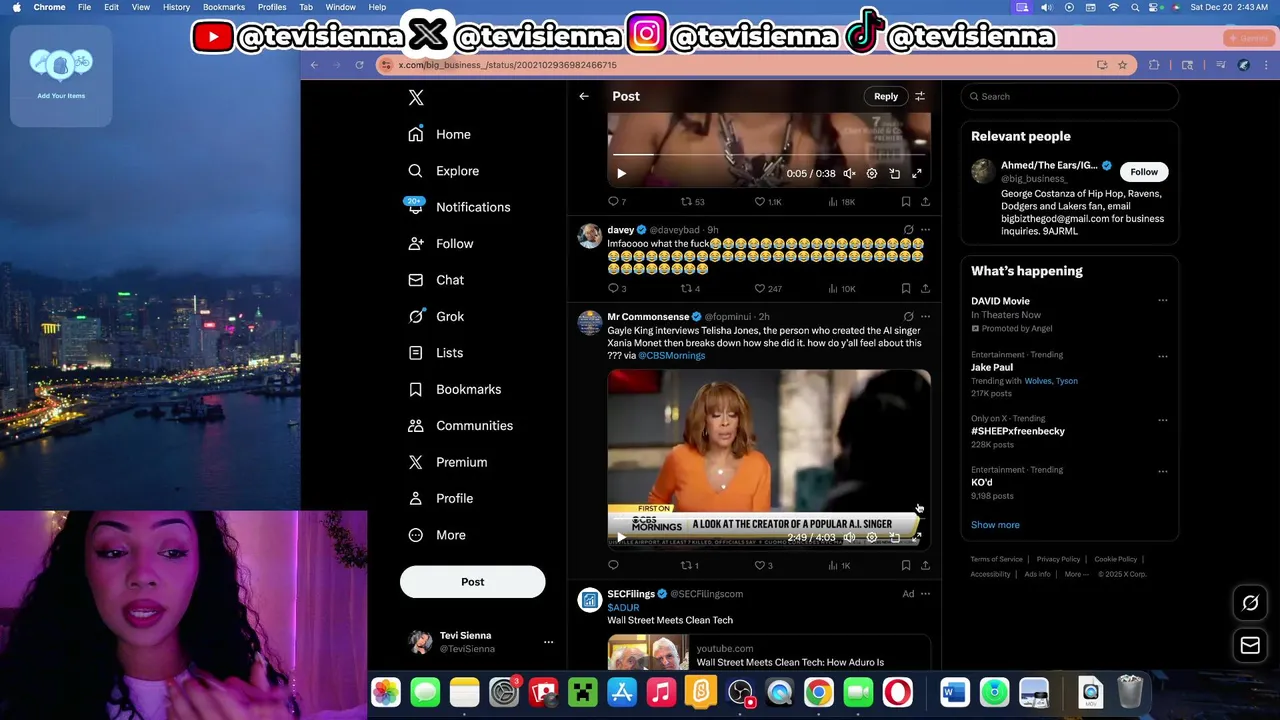The width and height of the screenshot is (1280, 720).
Task: Open Opera from the Dock
Action: point(897,692)
